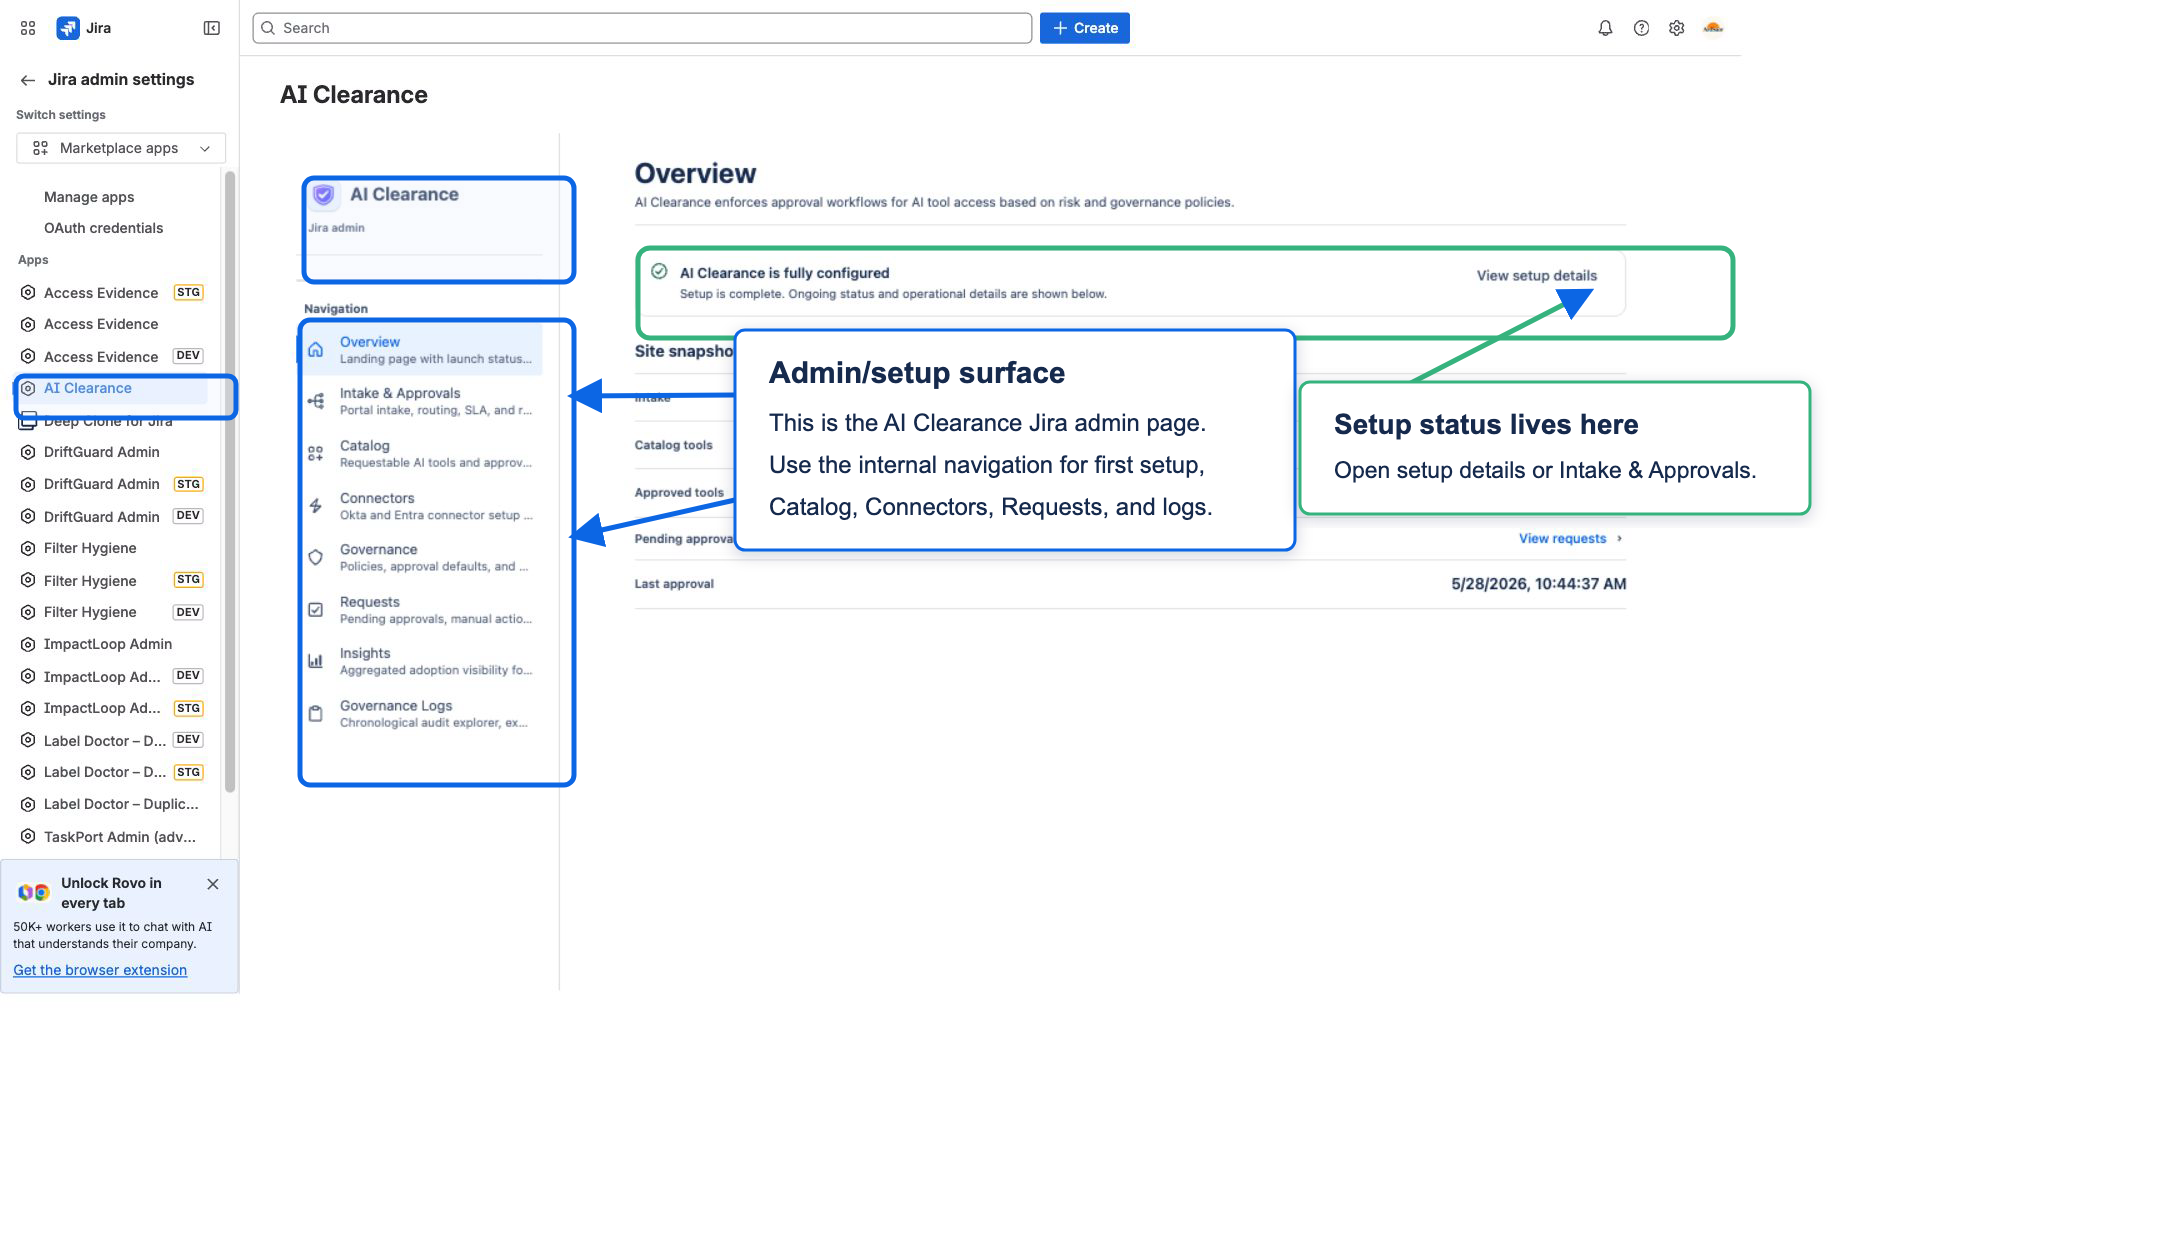This screenshot has height=1241, width=2176.
Task: Open Access Evidence DEV app
Action: click(x=111, y=356)
